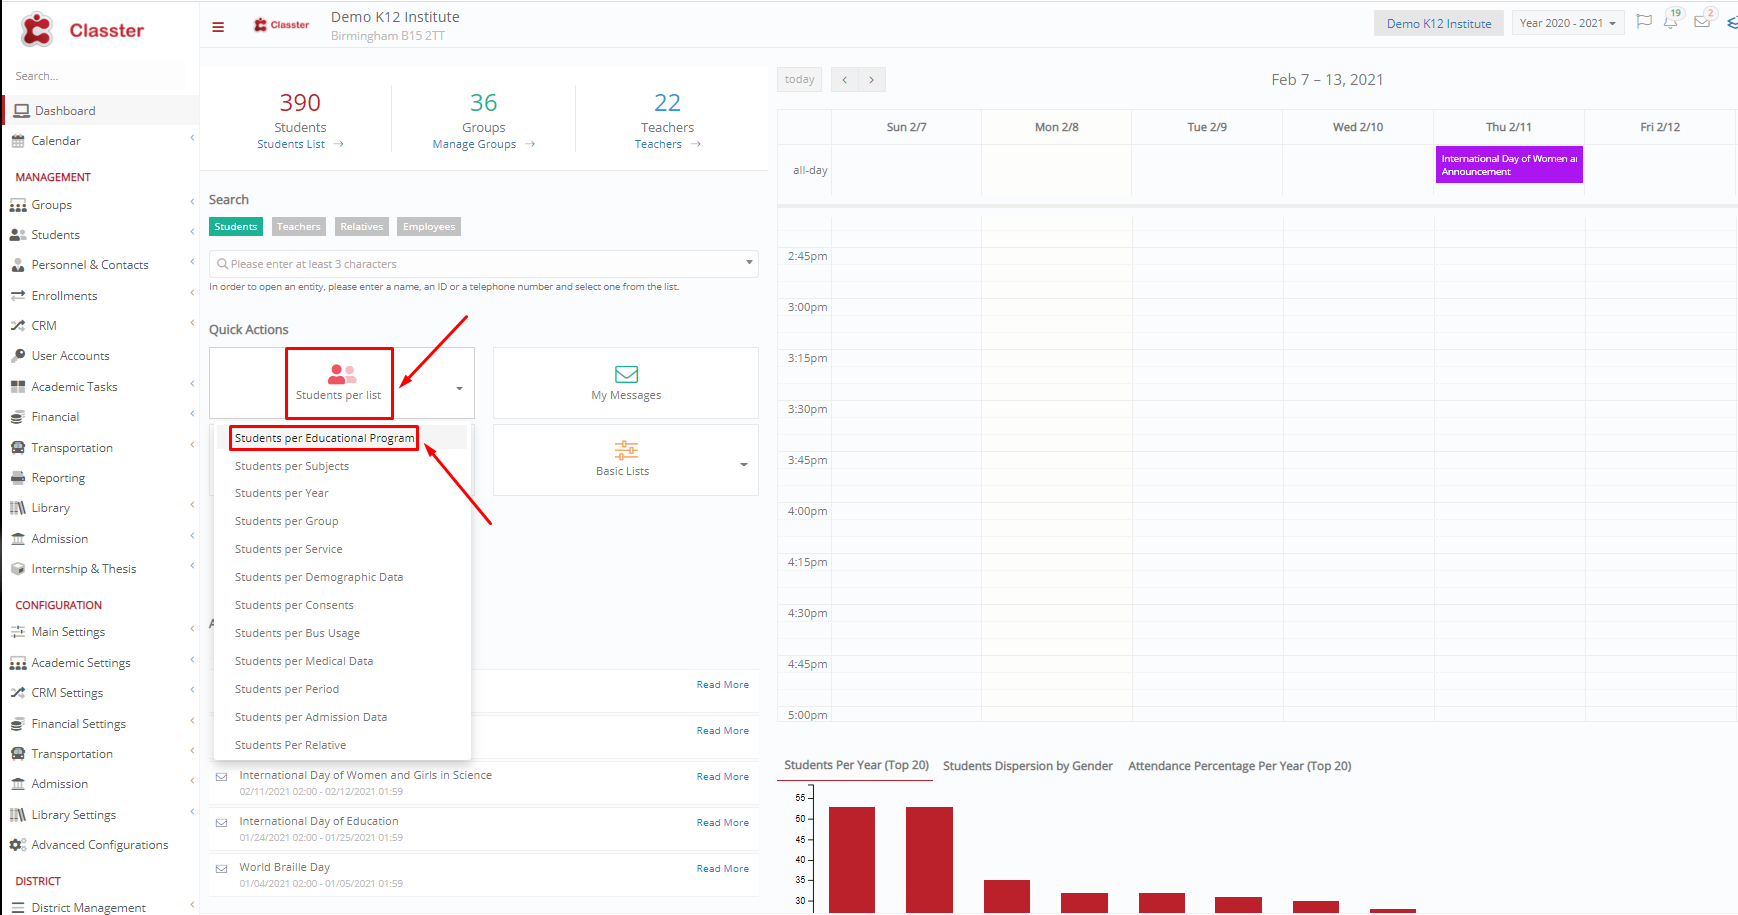Viewport: 1738px width, 915px height.
Task: Click the Students per list people icon
Action: 342,374
